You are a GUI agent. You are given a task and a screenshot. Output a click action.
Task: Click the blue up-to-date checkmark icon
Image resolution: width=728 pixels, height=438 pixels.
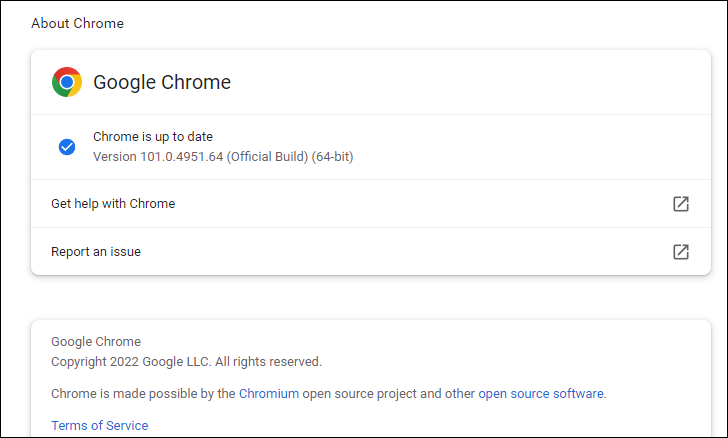point(67,147)
